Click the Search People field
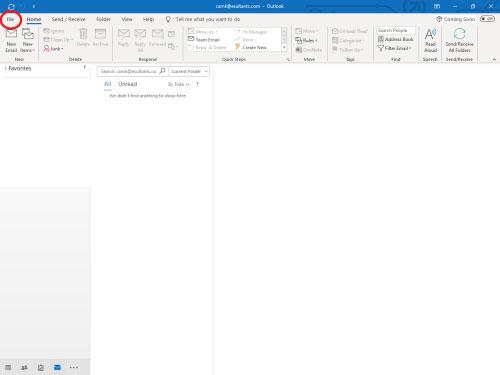 pyautogui.click(x=396, y=30)
